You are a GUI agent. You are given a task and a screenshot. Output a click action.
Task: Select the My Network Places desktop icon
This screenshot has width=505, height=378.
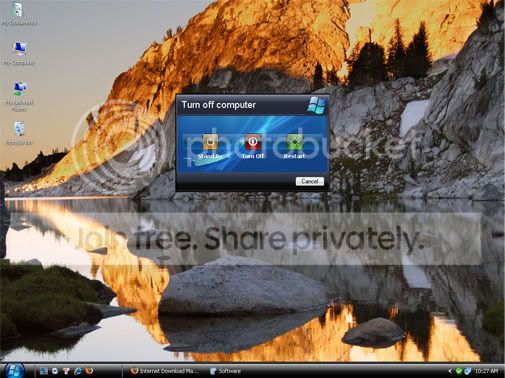tap(19, 96)
